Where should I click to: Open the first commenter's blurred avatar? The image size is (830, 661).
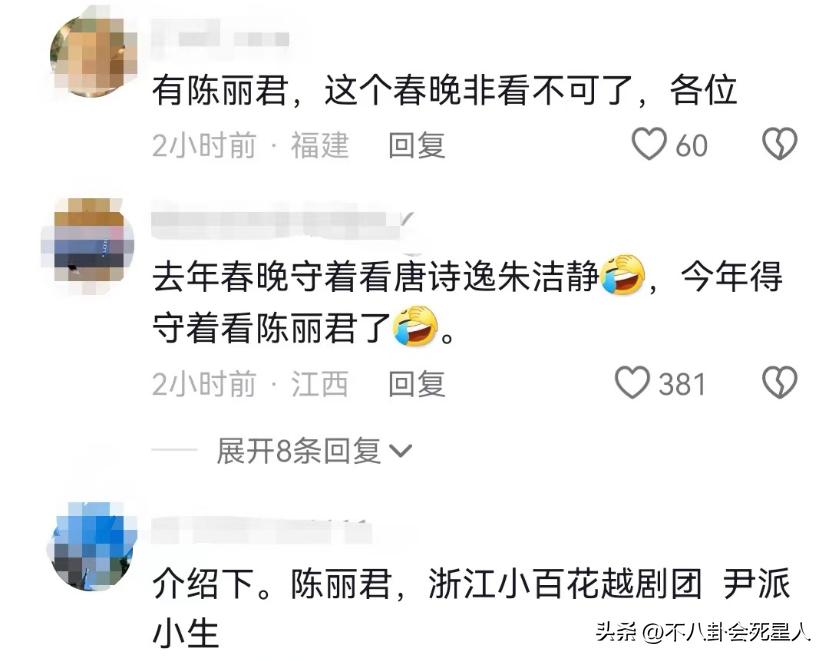pyautogui.click(x=93, y=56)
